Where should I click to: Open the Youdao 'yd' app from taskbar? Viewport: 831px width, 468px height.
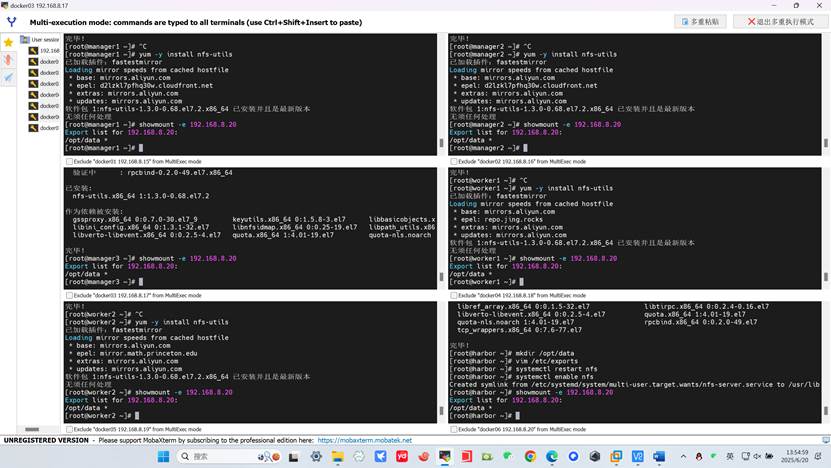402,456
